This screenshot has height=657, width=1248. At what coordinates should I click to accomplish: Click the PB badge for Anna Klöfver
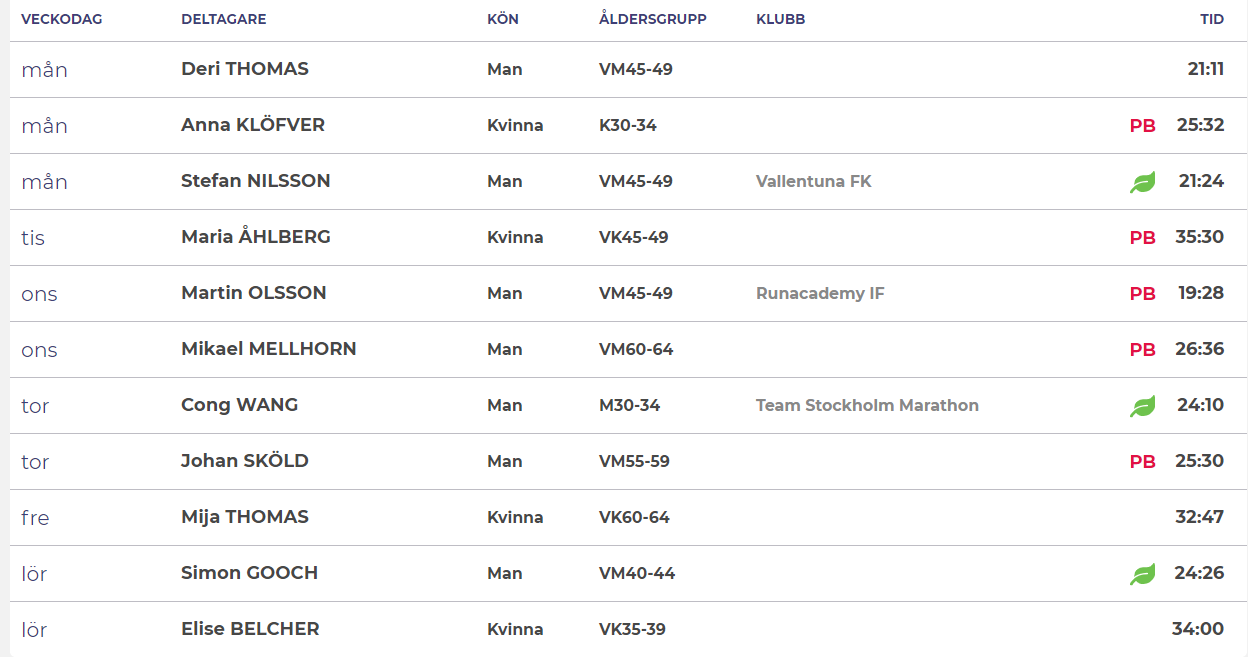(x=1143, y=126)
